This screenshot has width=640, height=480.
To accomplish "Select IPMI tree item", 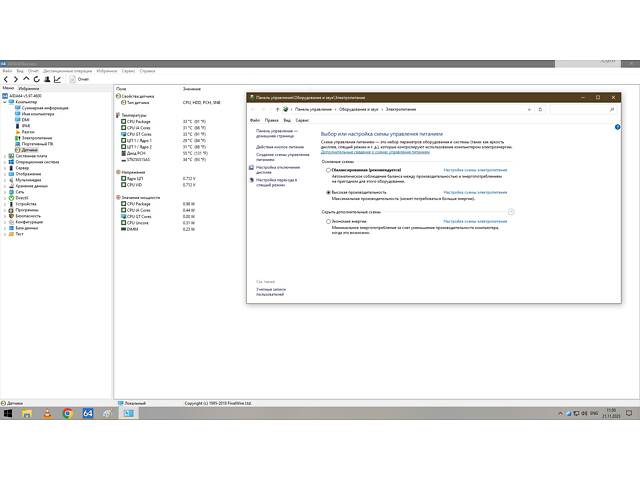I will pos(26,126).
